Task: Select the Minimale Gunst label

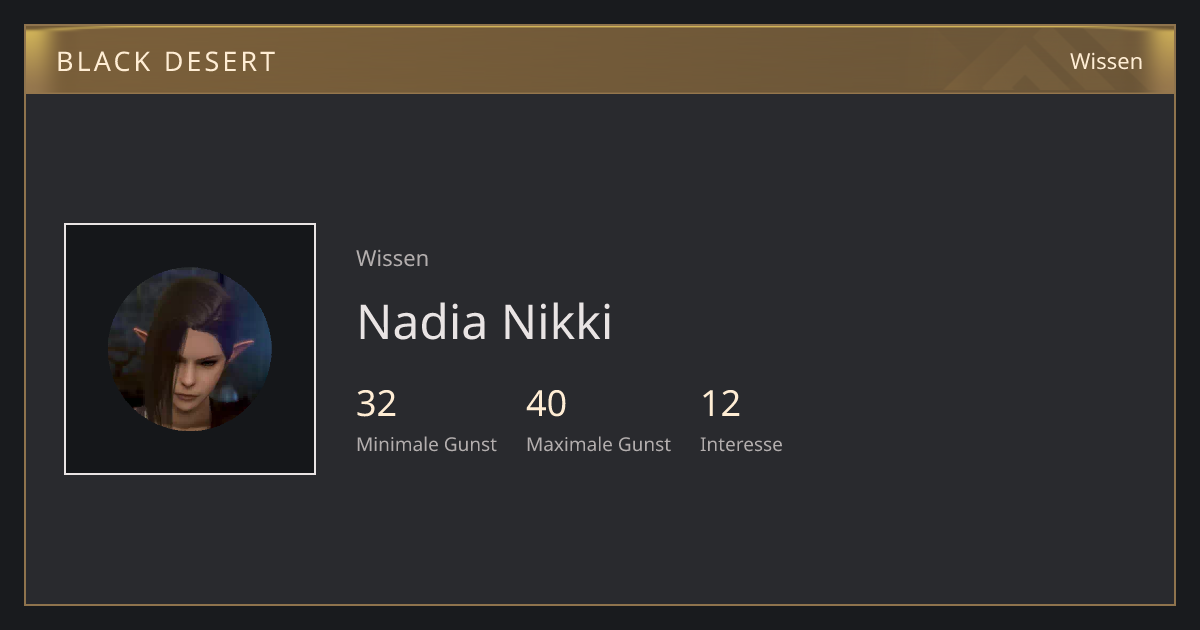Action: click(426, 444)
